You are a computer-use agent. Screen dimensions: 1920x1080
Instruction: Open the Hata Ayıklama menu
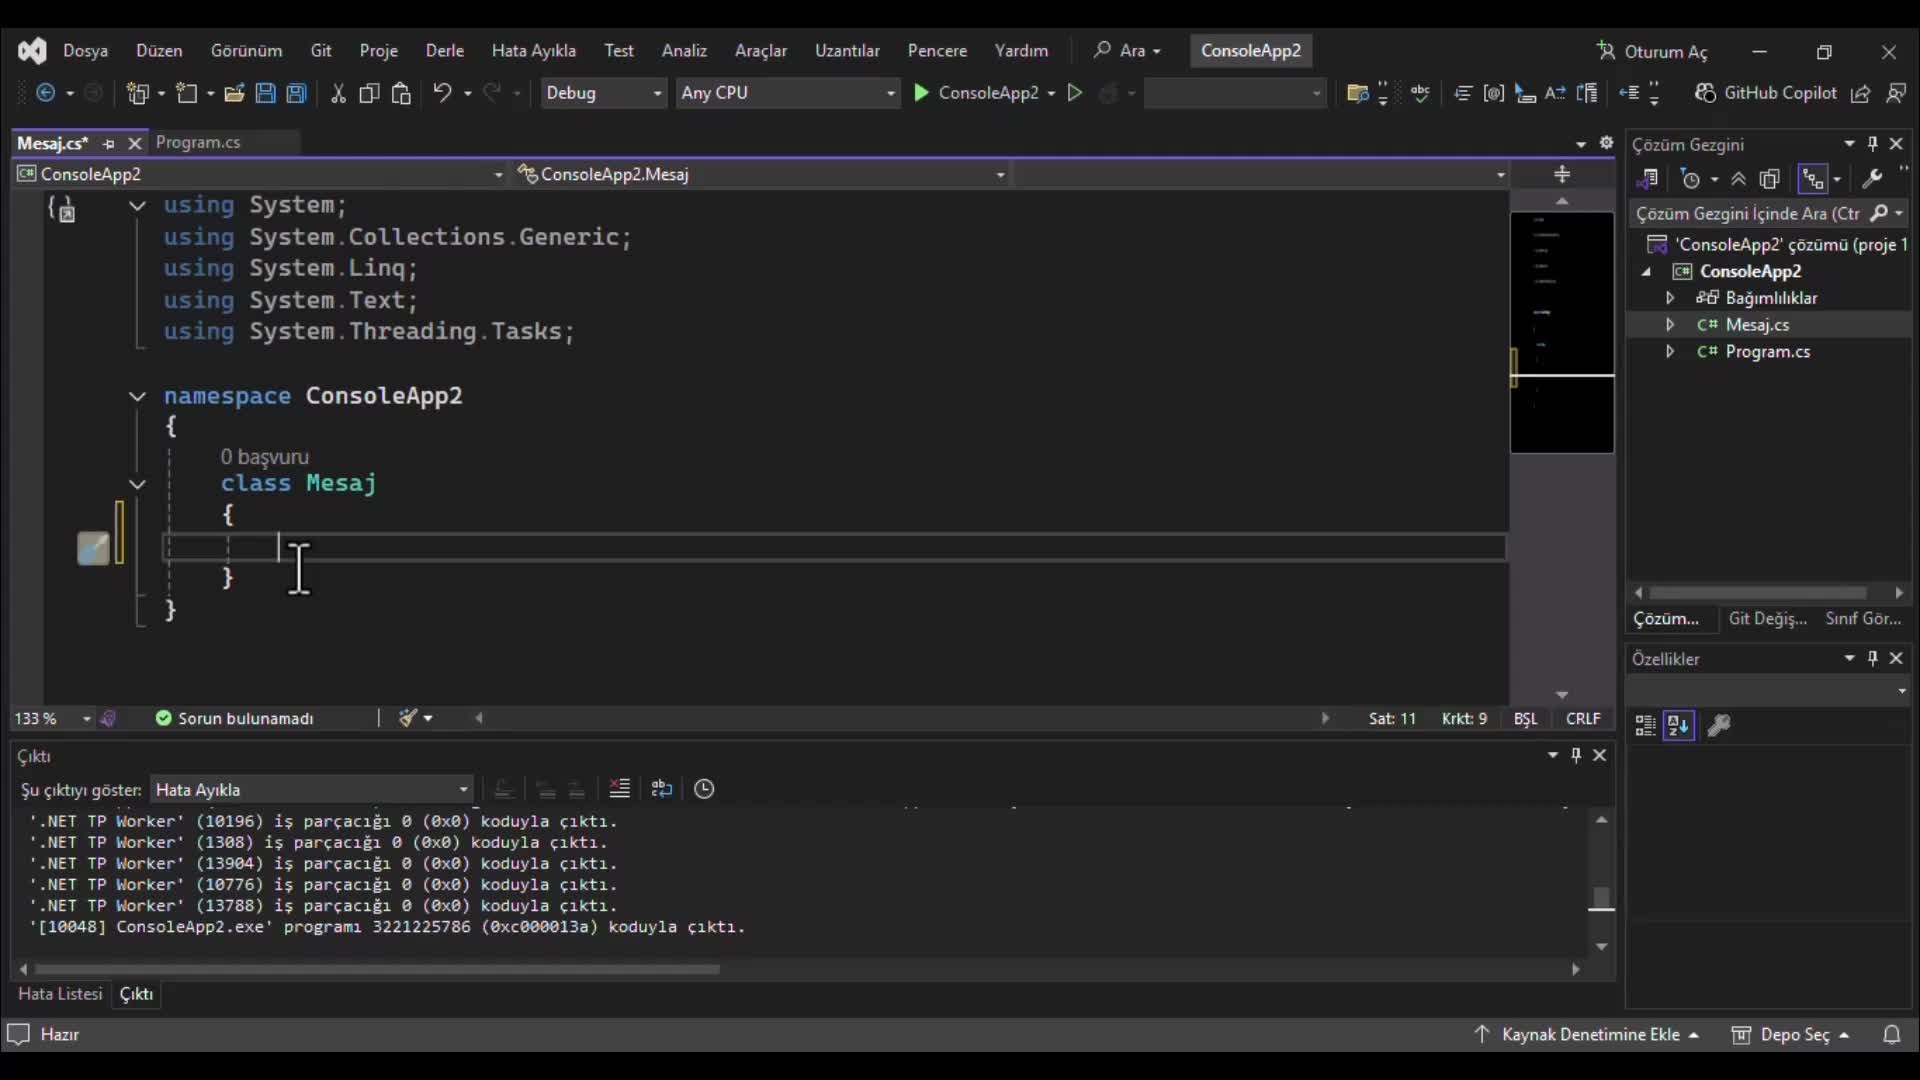533,51
